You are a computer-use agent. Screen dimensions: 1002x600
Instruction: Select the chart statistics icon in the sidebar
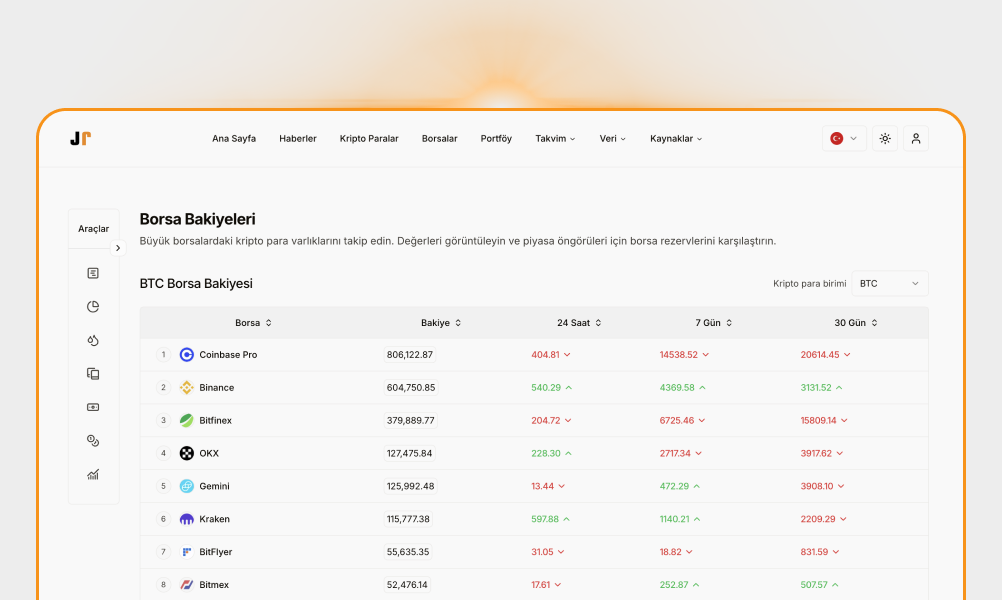[x=93, y=474]
